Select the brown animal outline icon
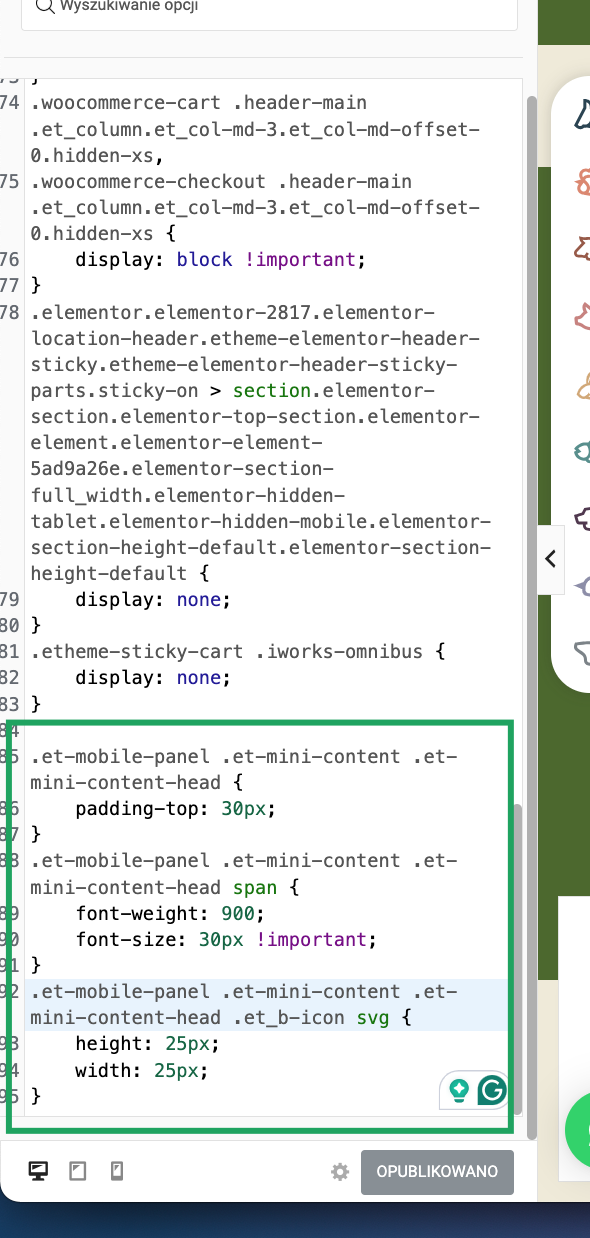This screenshot has width=590, height=1238. point(581,246)
